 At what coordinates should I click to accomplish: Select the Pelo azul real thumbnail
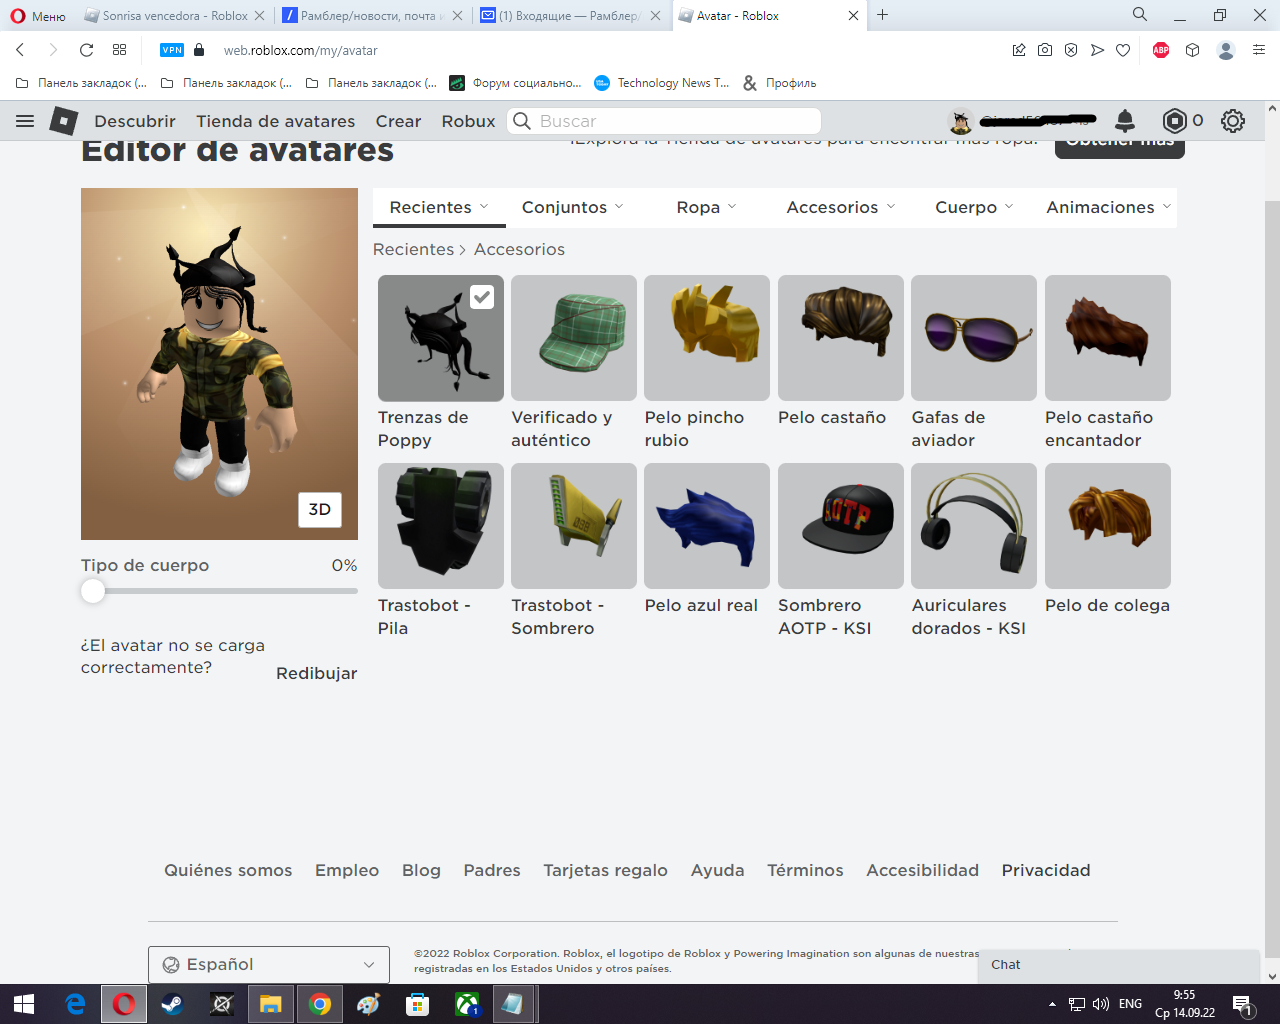click(x=707, y=526)
